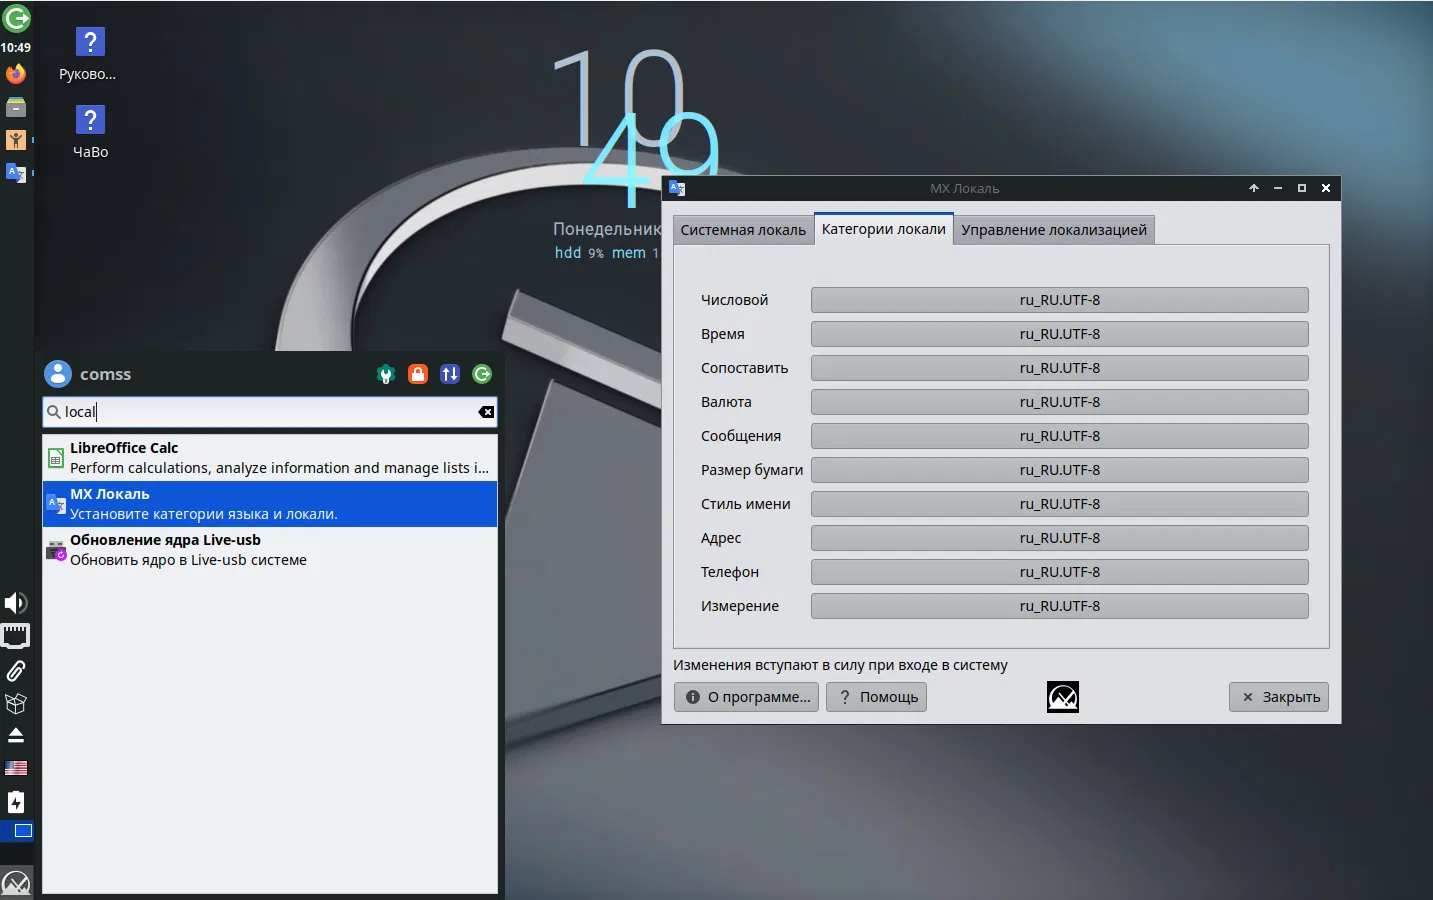Change the Сопоставить locale value
The height and width of the screenshot is (900, 1433).
(1059, 368)
